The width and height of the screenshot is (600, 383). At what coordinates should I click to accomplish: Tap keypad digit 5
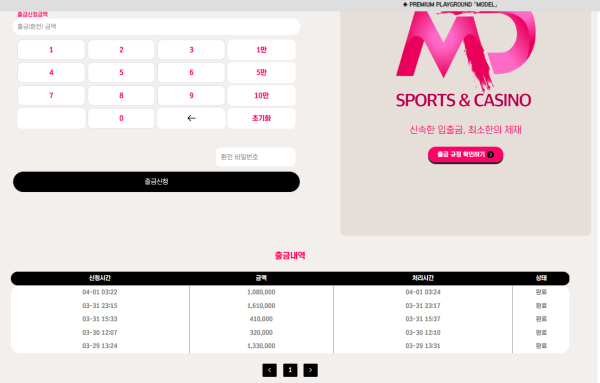coord(121,72)
